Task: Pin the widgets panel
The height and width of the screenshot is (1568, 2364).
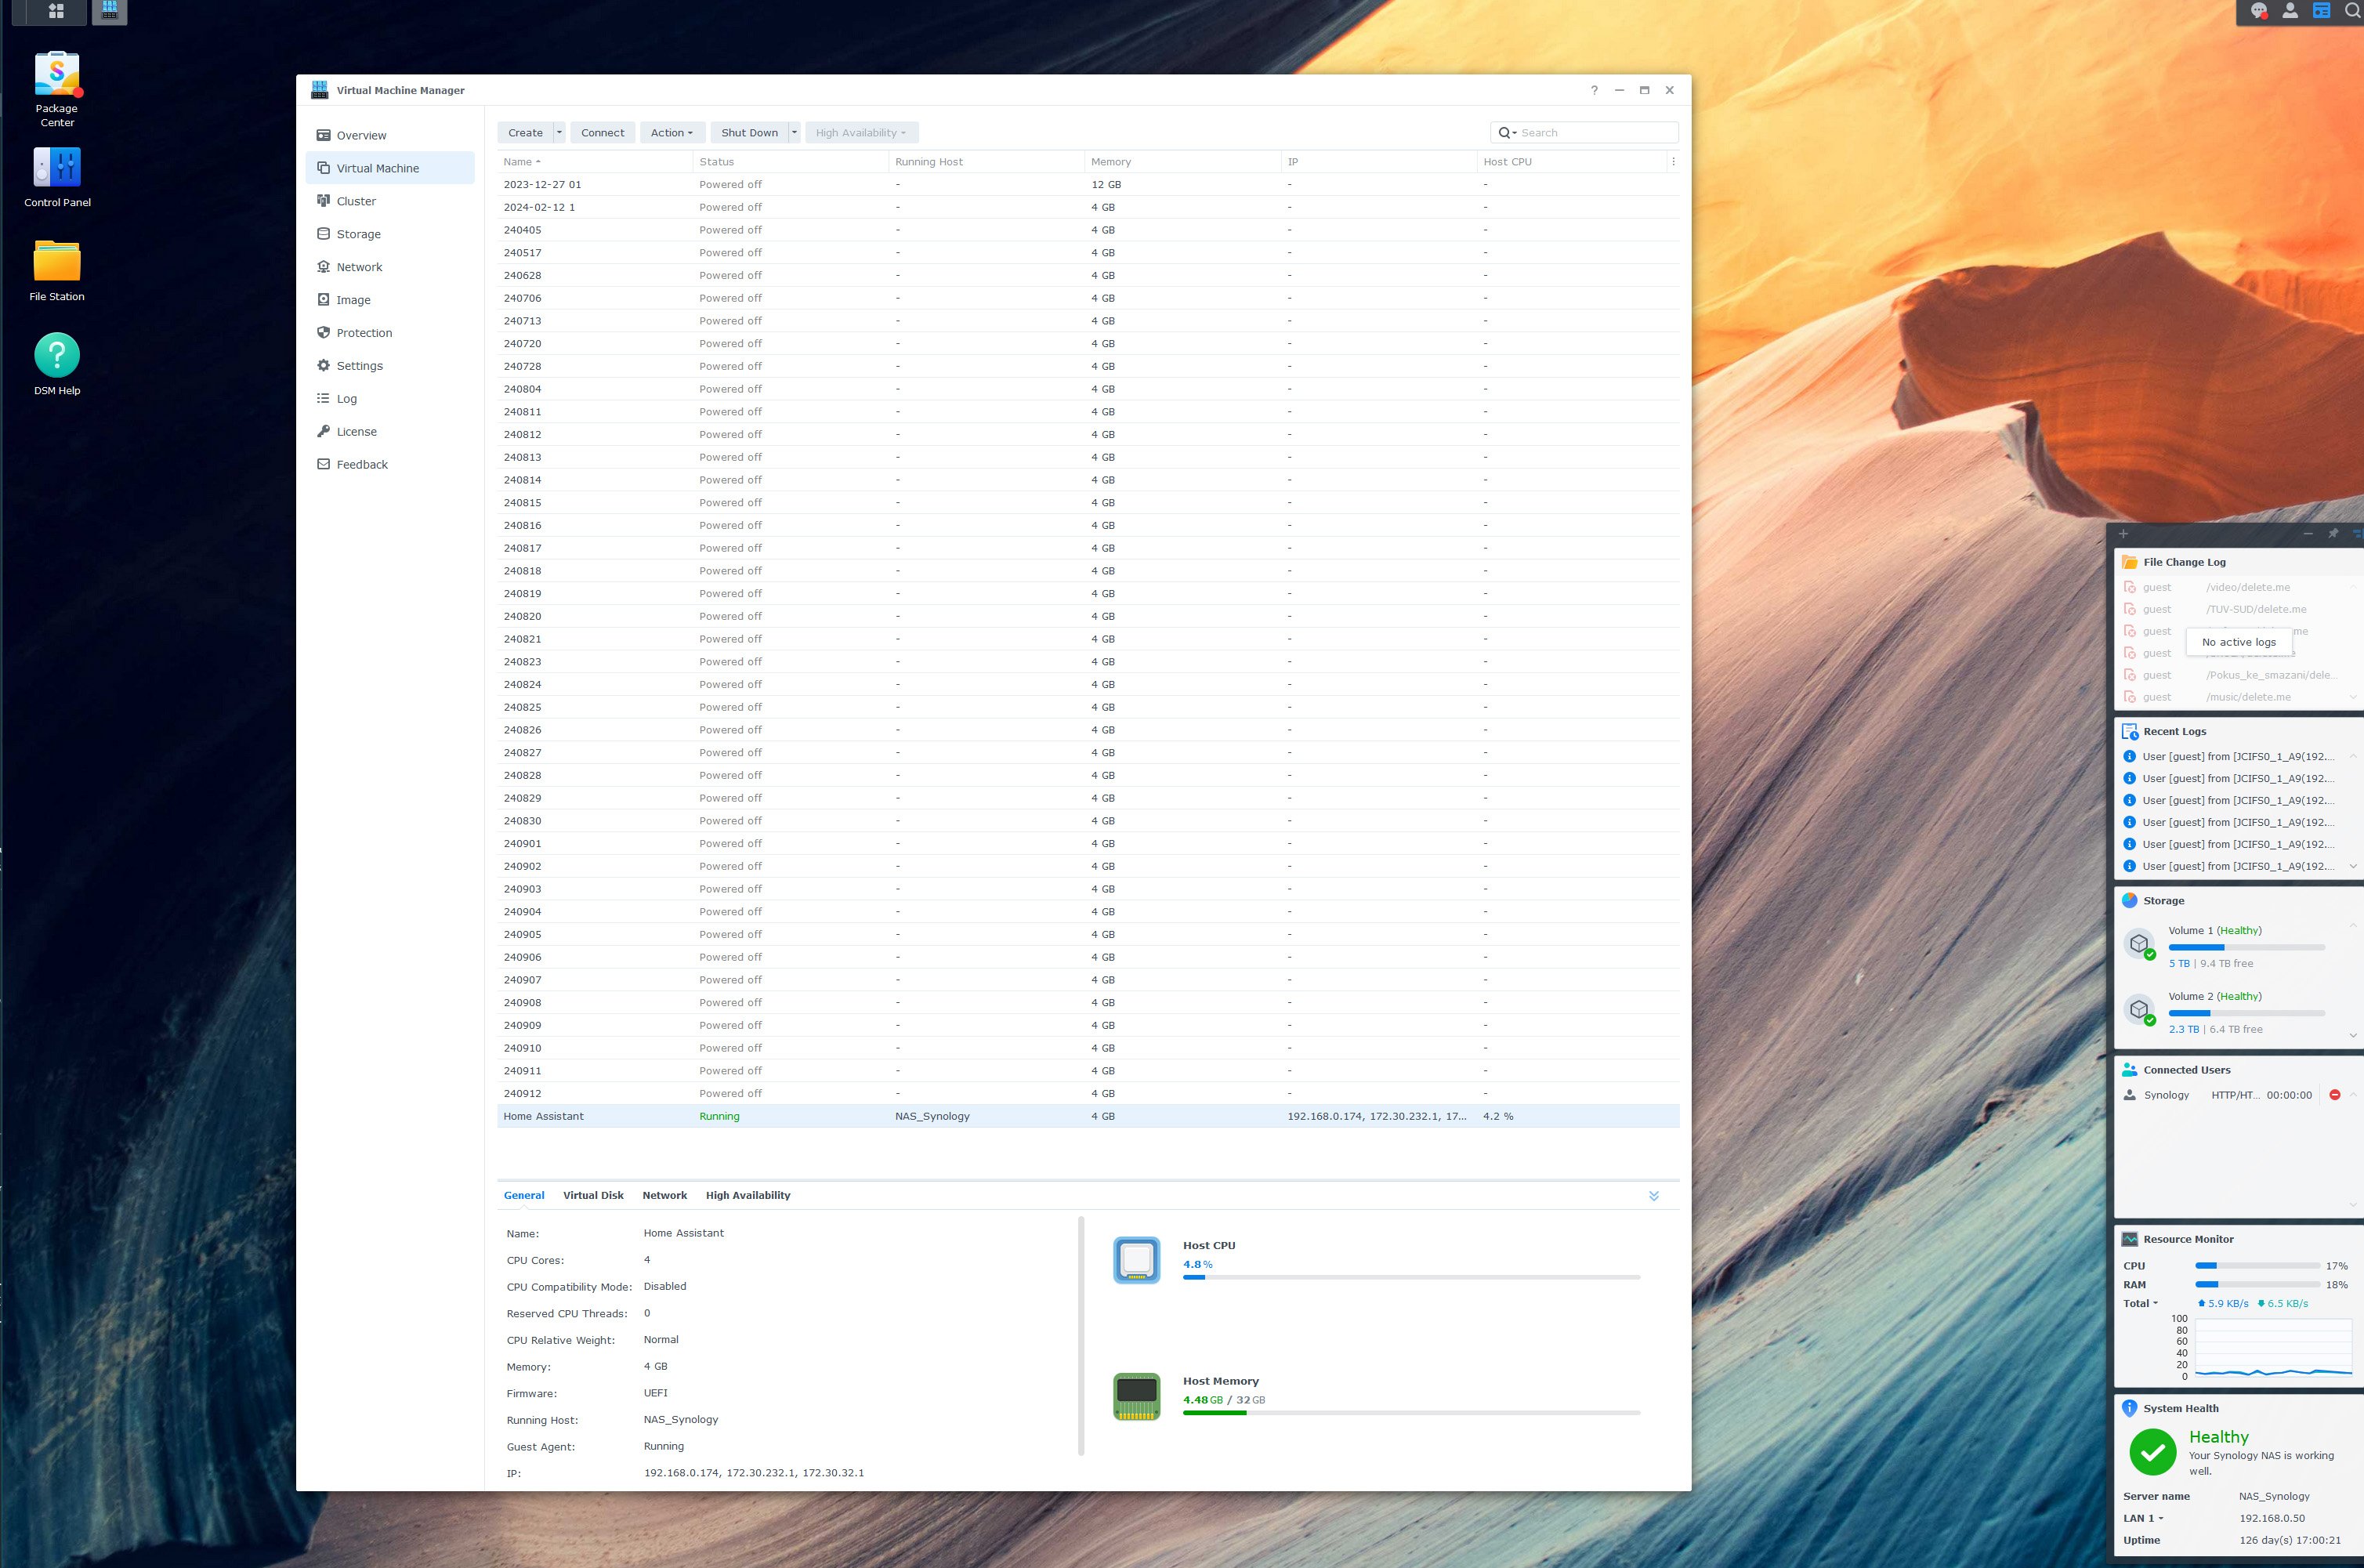Action: [x=2333, y=533]
